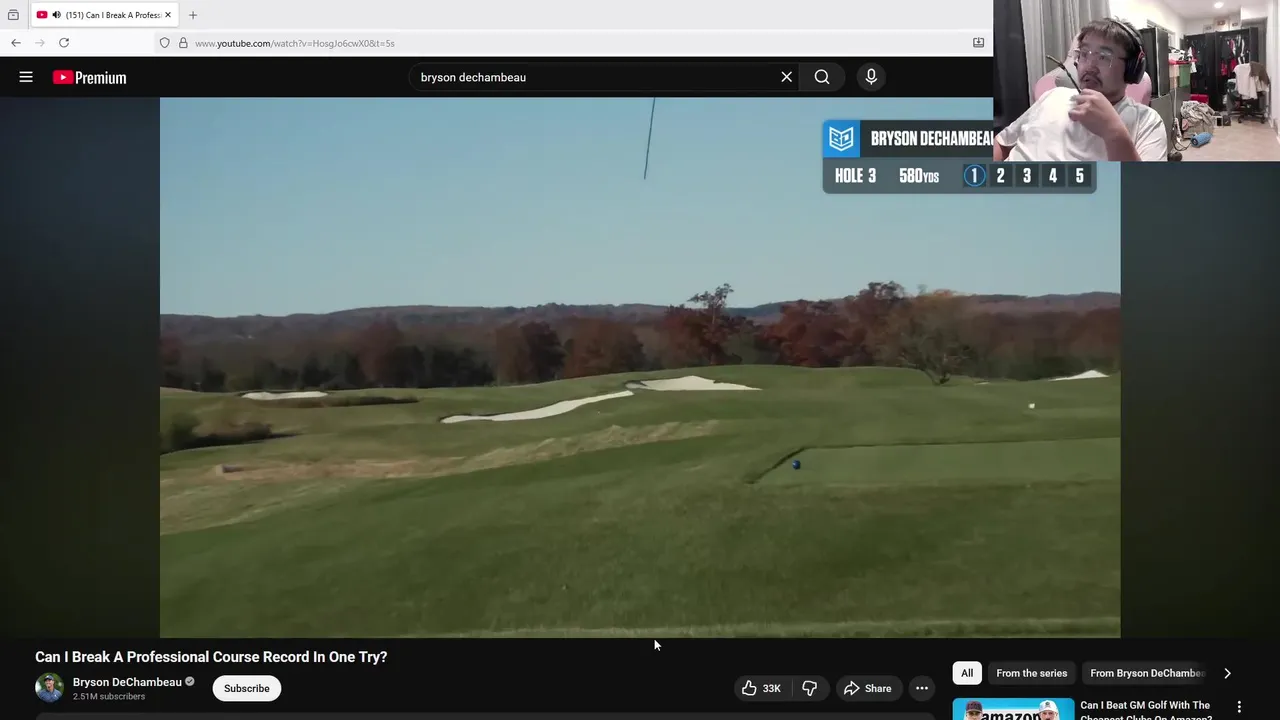The height and width of the screenshot is (720, 1280).
Task: Open more actions three-dot menu
Action: coord(922,688)
